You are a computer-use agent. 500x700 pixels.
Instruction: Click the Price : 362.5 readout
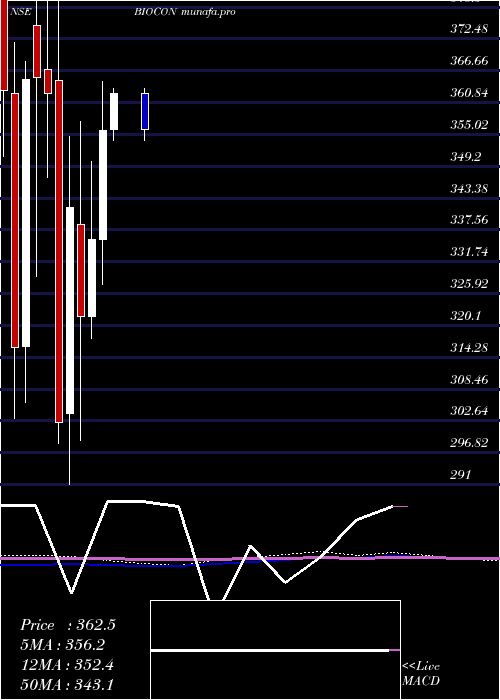click(x=68, y=625)
